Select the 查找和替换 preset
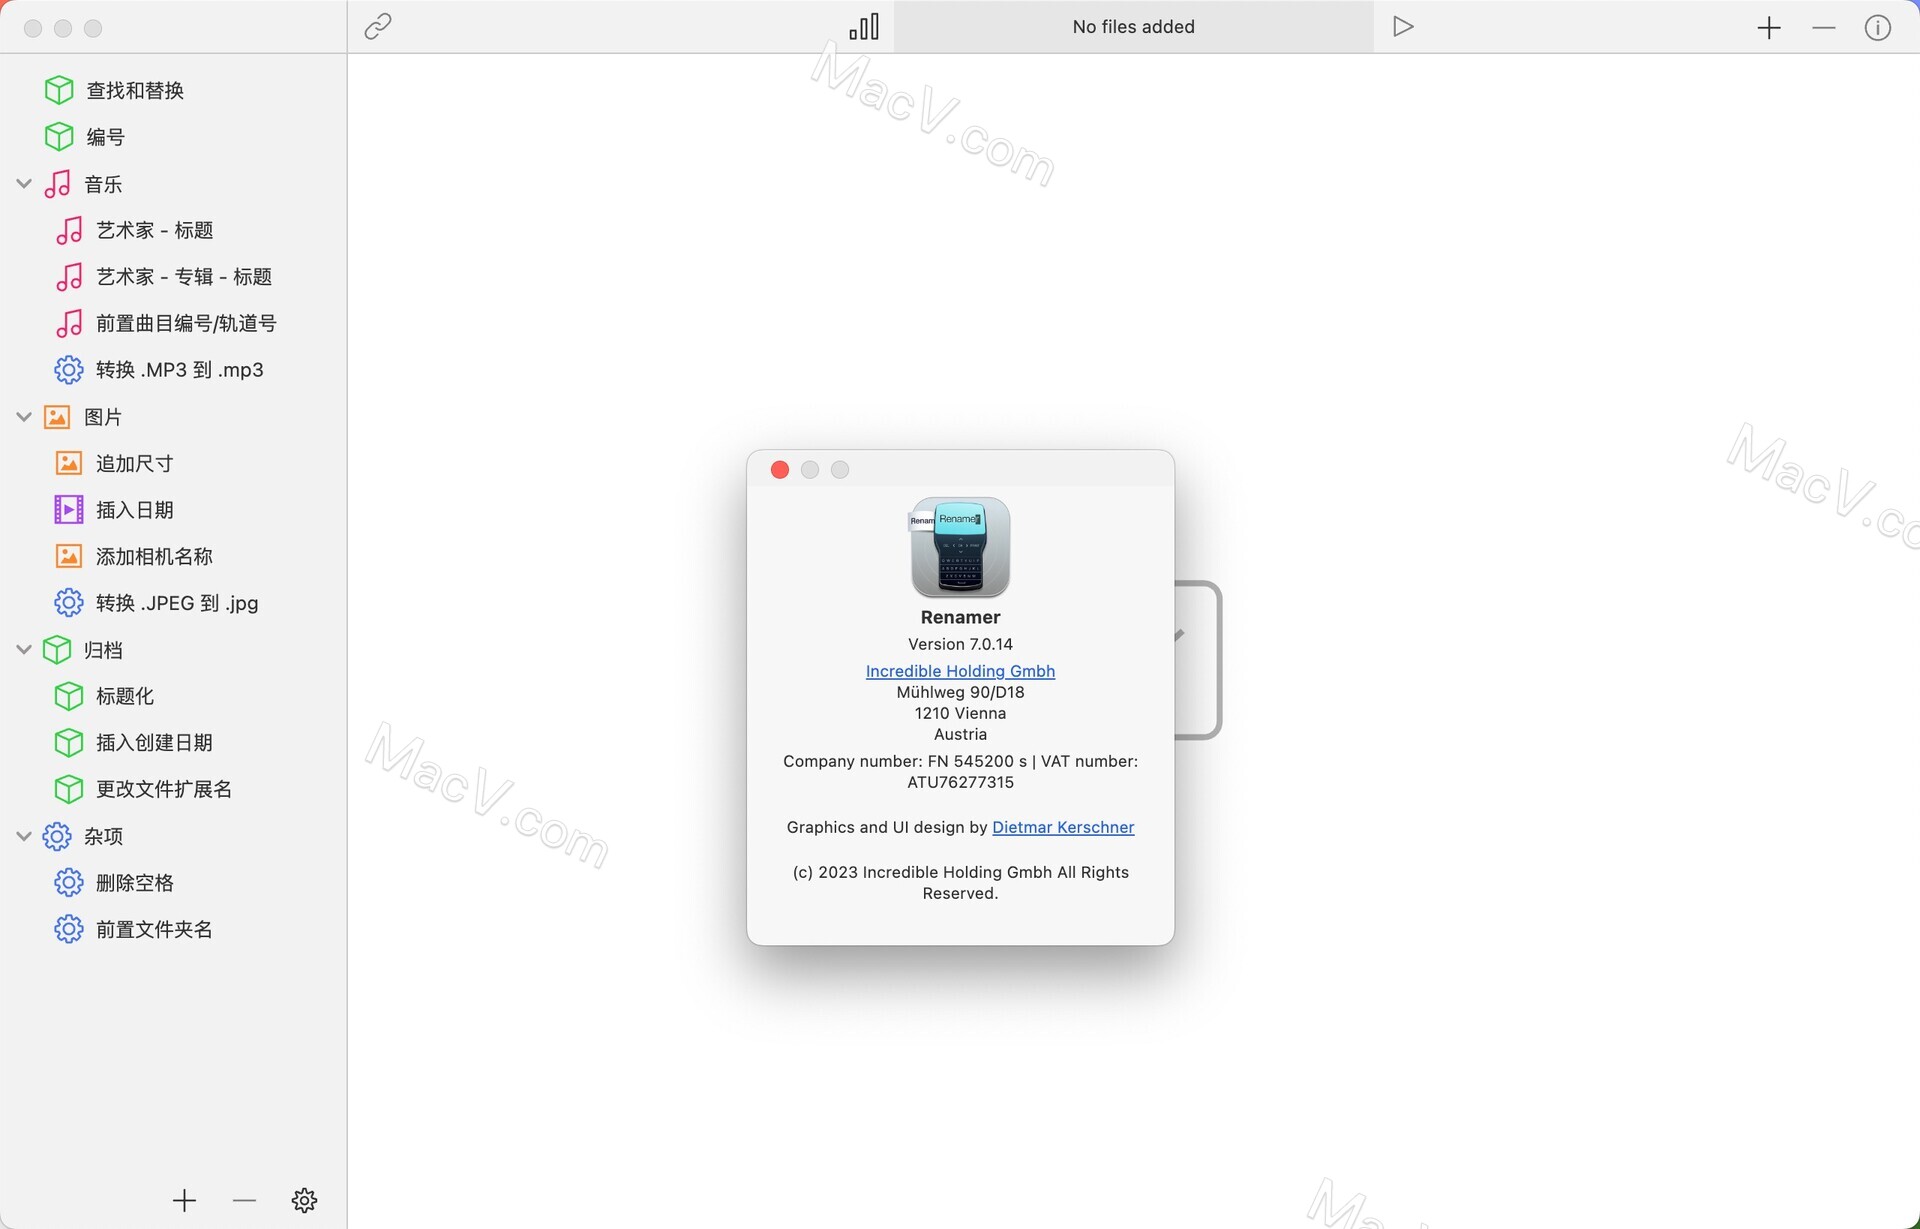 (x=135, y=90)
